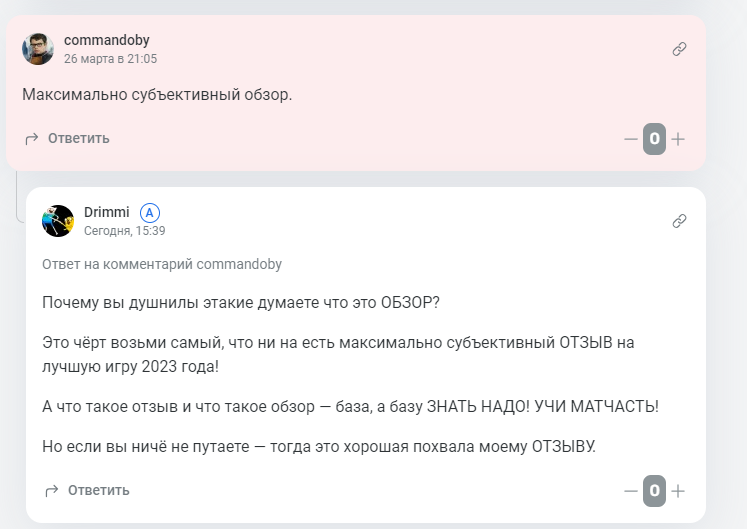
Task: Downvote Drimmi's reply with minus
Action: tap(631, 491)
